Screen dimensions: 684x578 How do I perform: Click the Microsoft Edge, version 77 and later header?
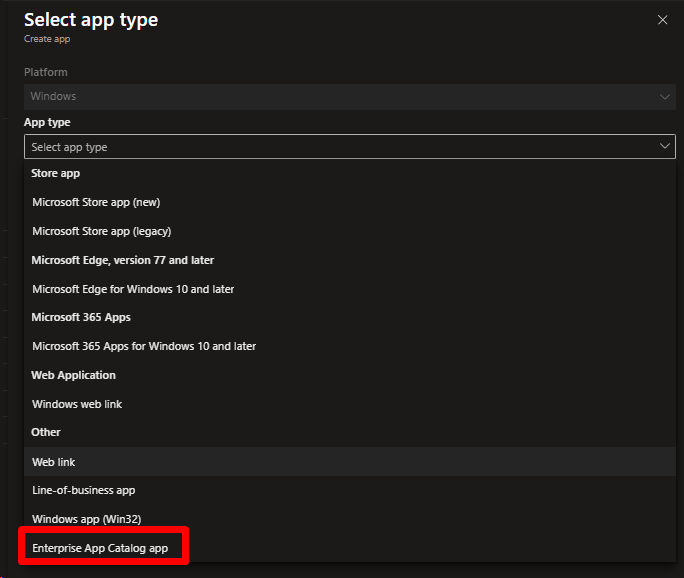pos(123,260)
